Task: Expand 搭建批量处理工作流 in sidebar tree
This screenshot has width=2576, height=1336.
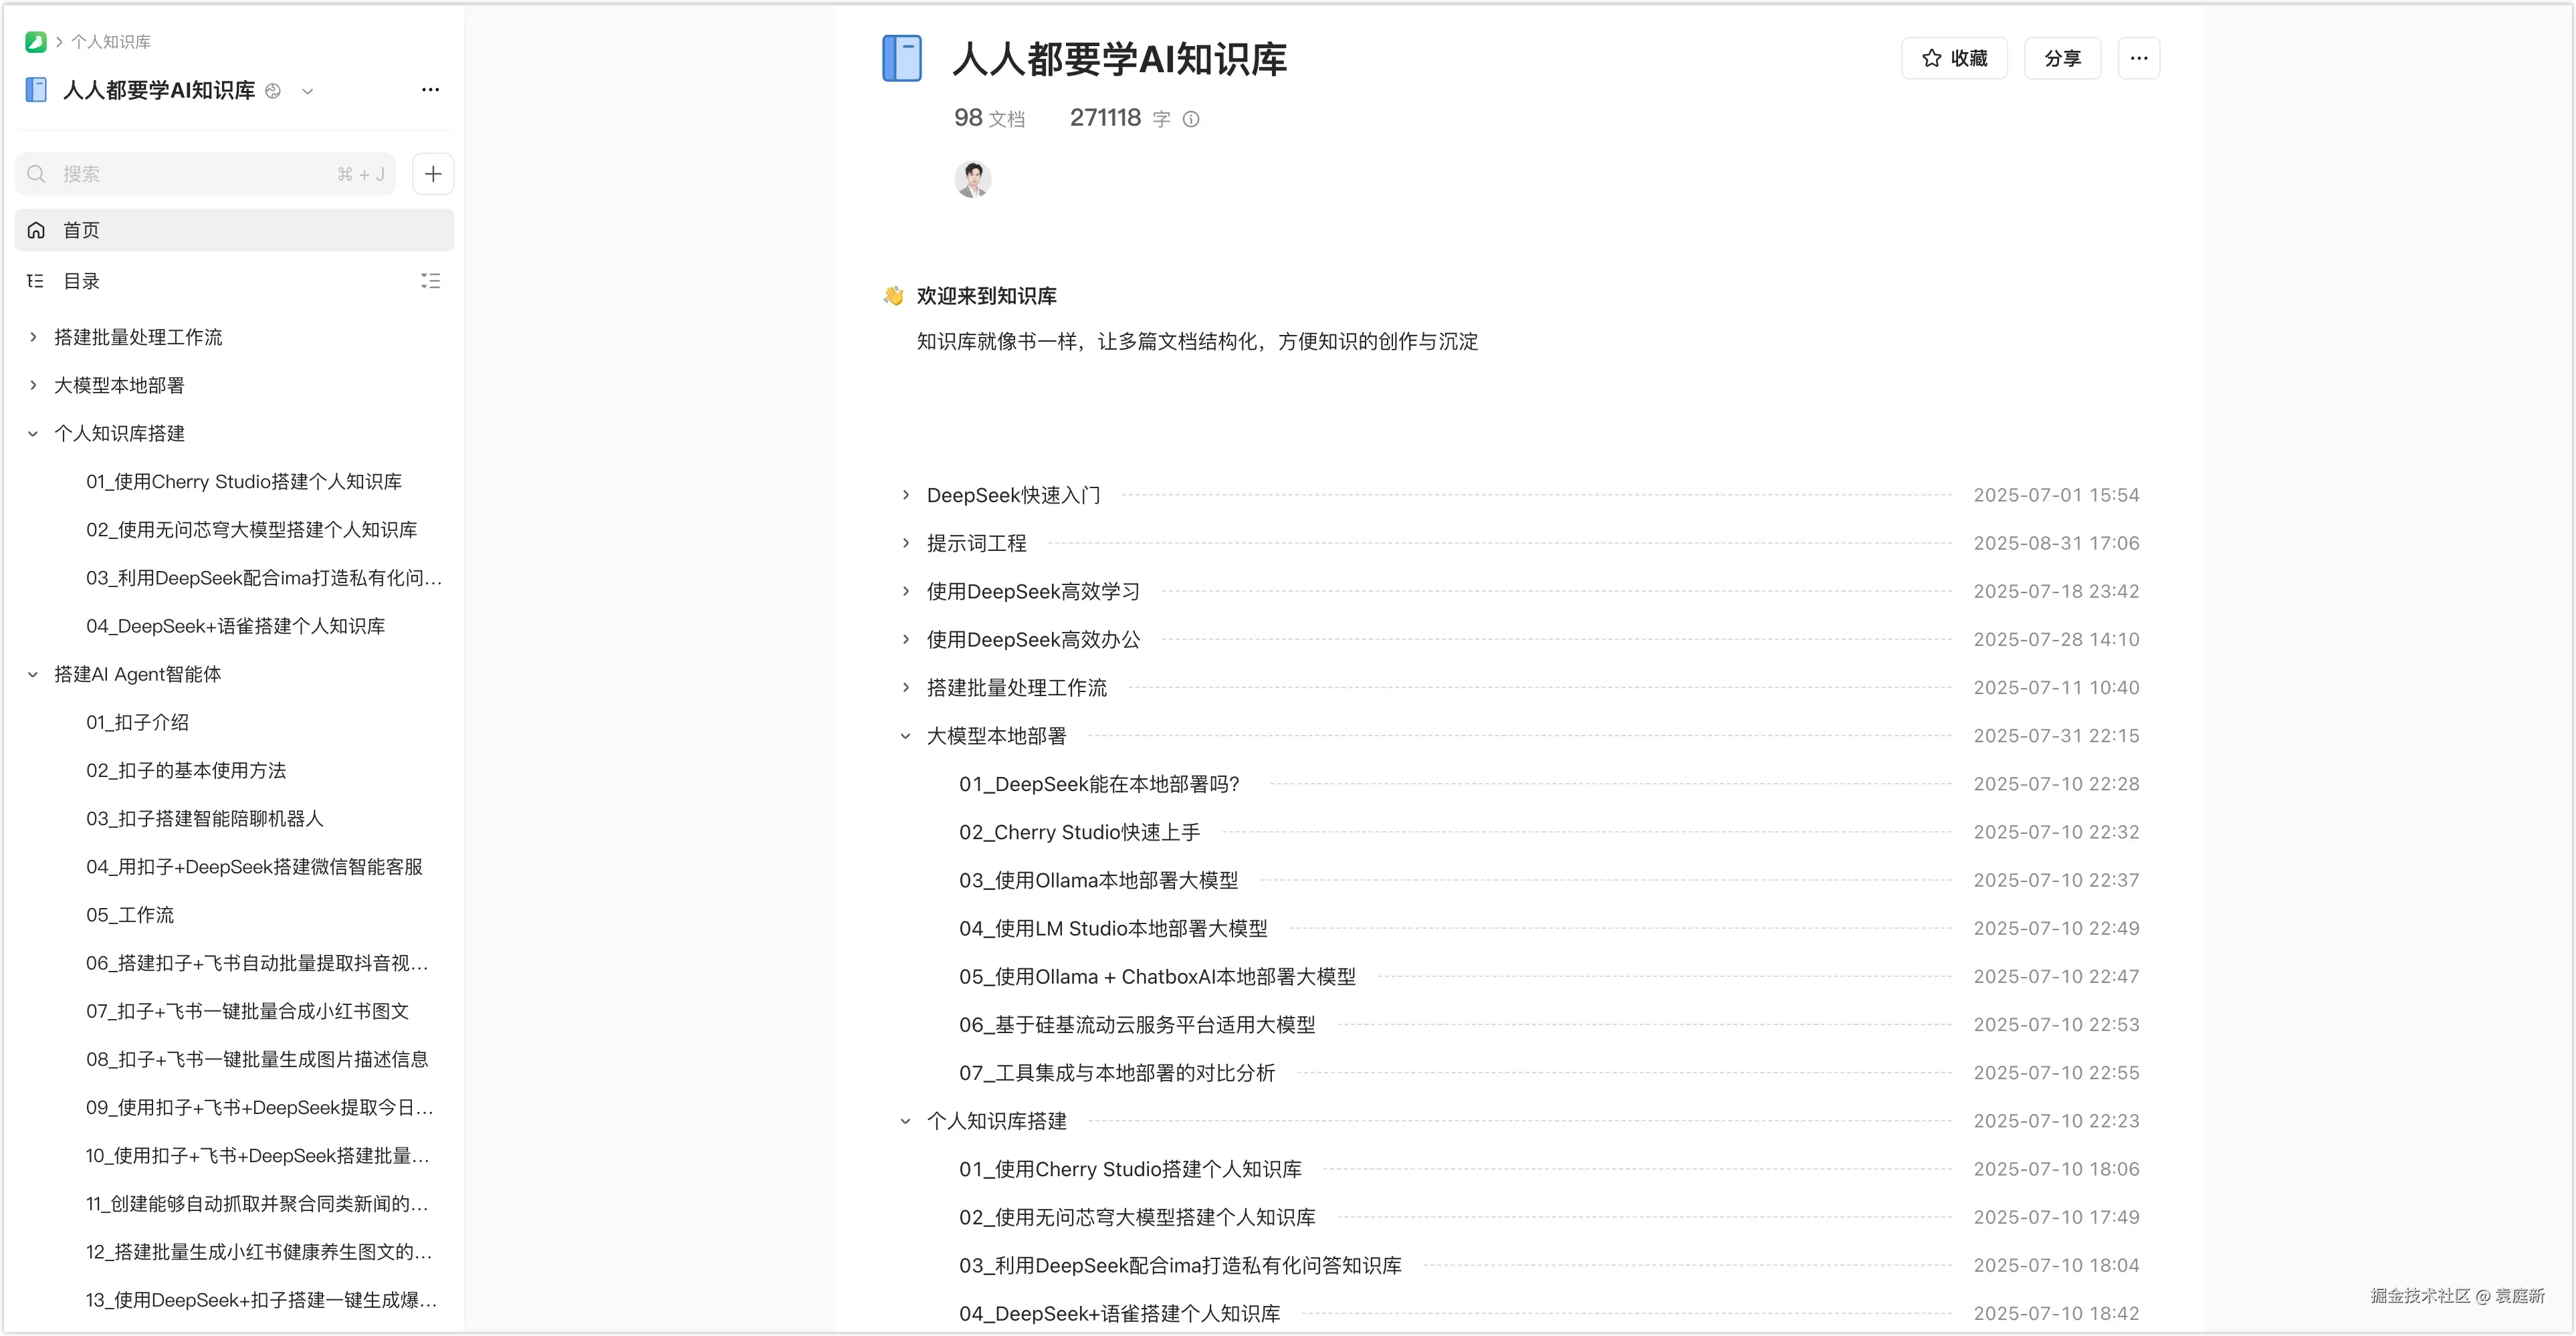Action: (x=33, y=337)
